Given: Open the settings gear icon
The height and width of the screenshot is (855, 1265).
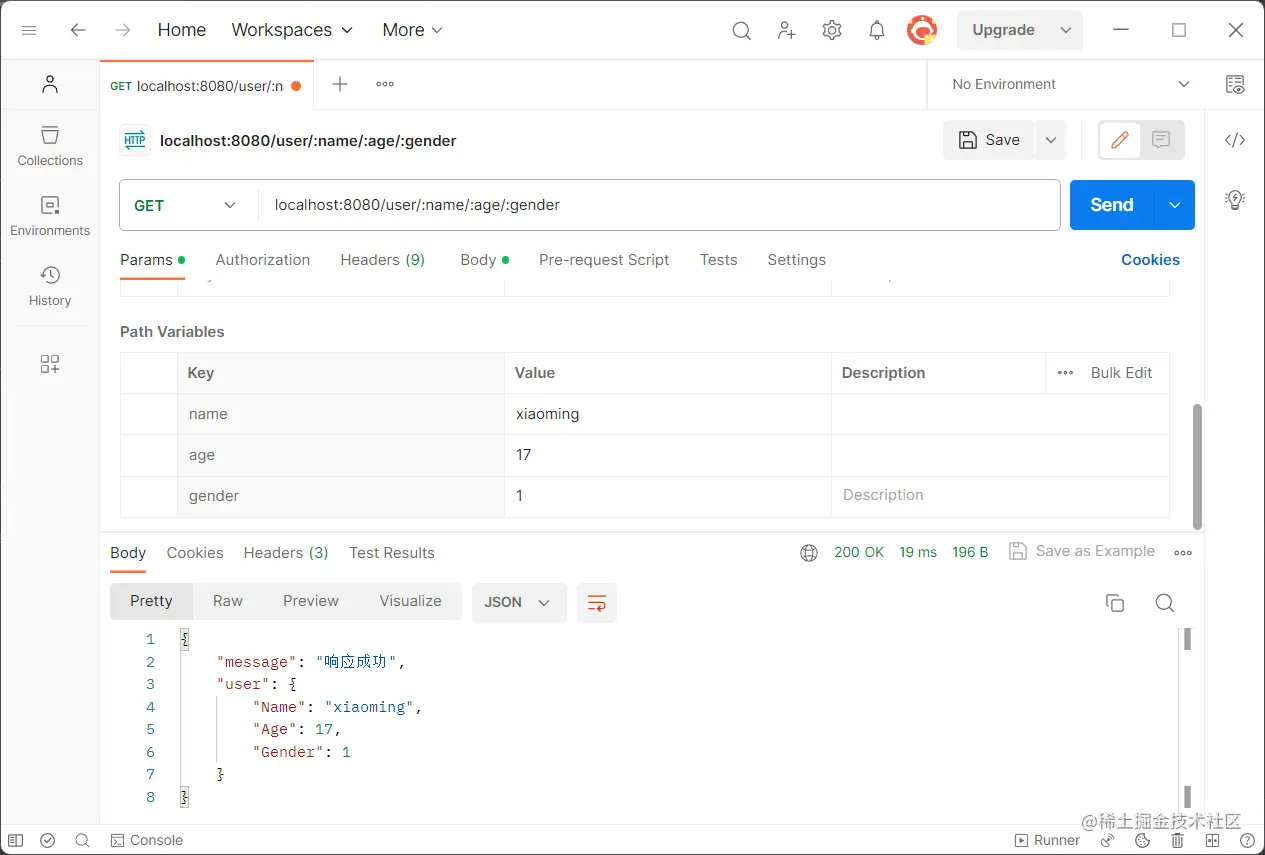Looking at the screenshot, I should [x=832, y=31].
